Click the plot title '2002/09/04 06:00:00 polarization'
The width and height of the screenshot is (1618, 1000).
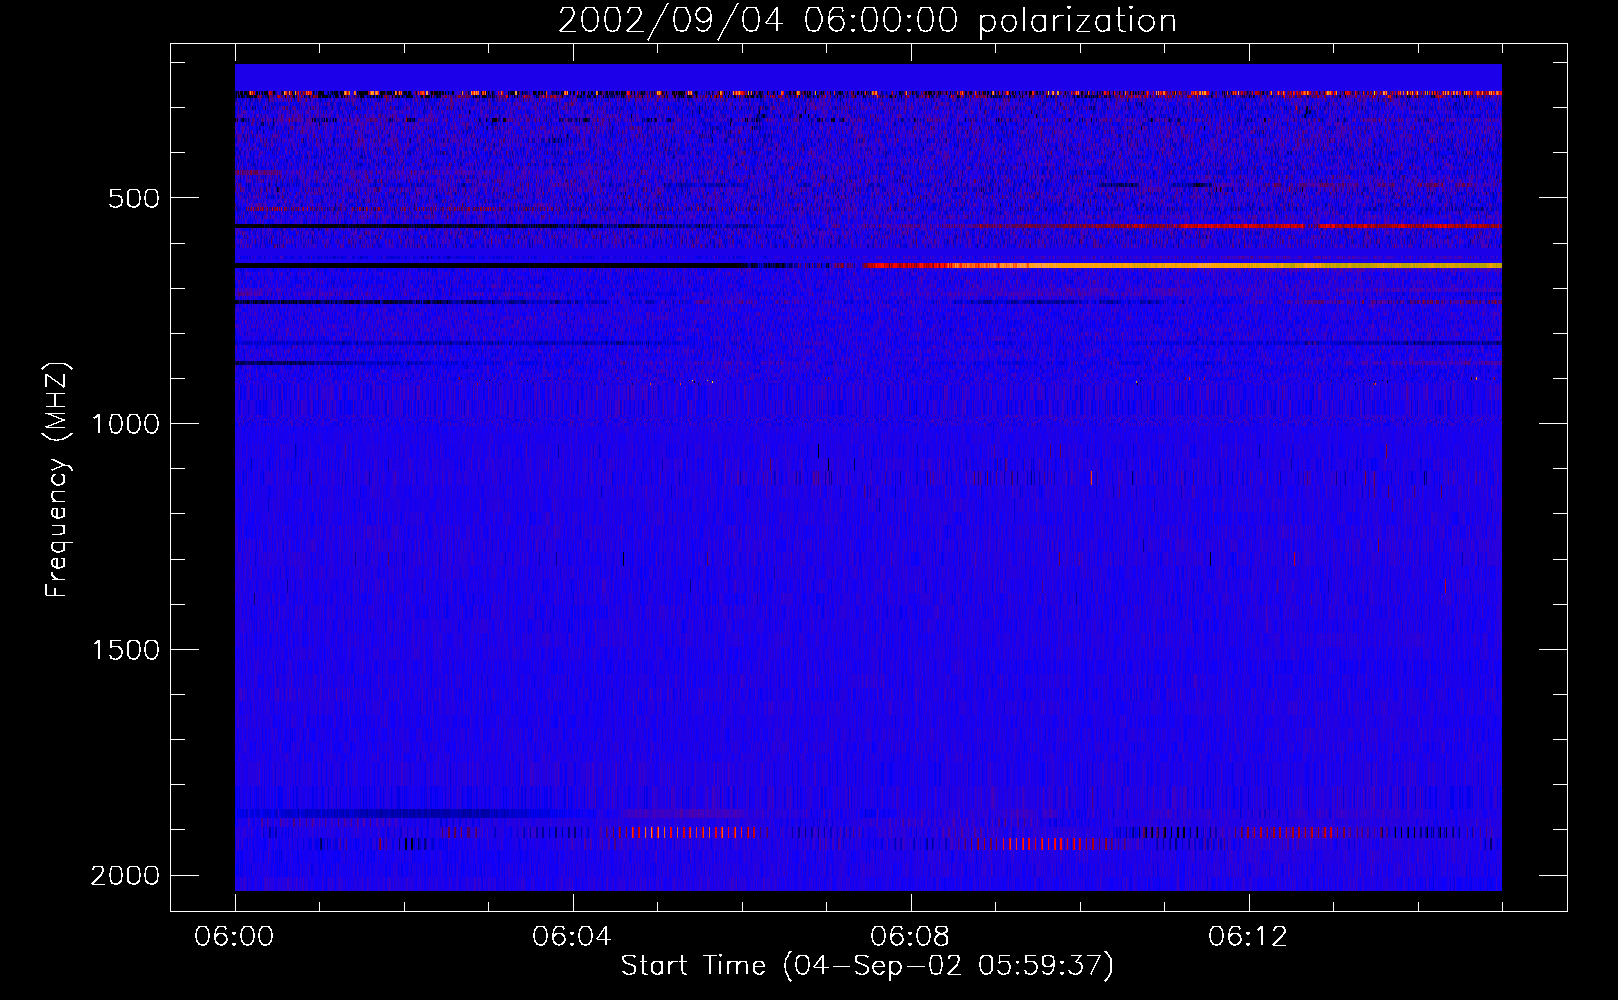pyautogui.click(x=867, y=20)
